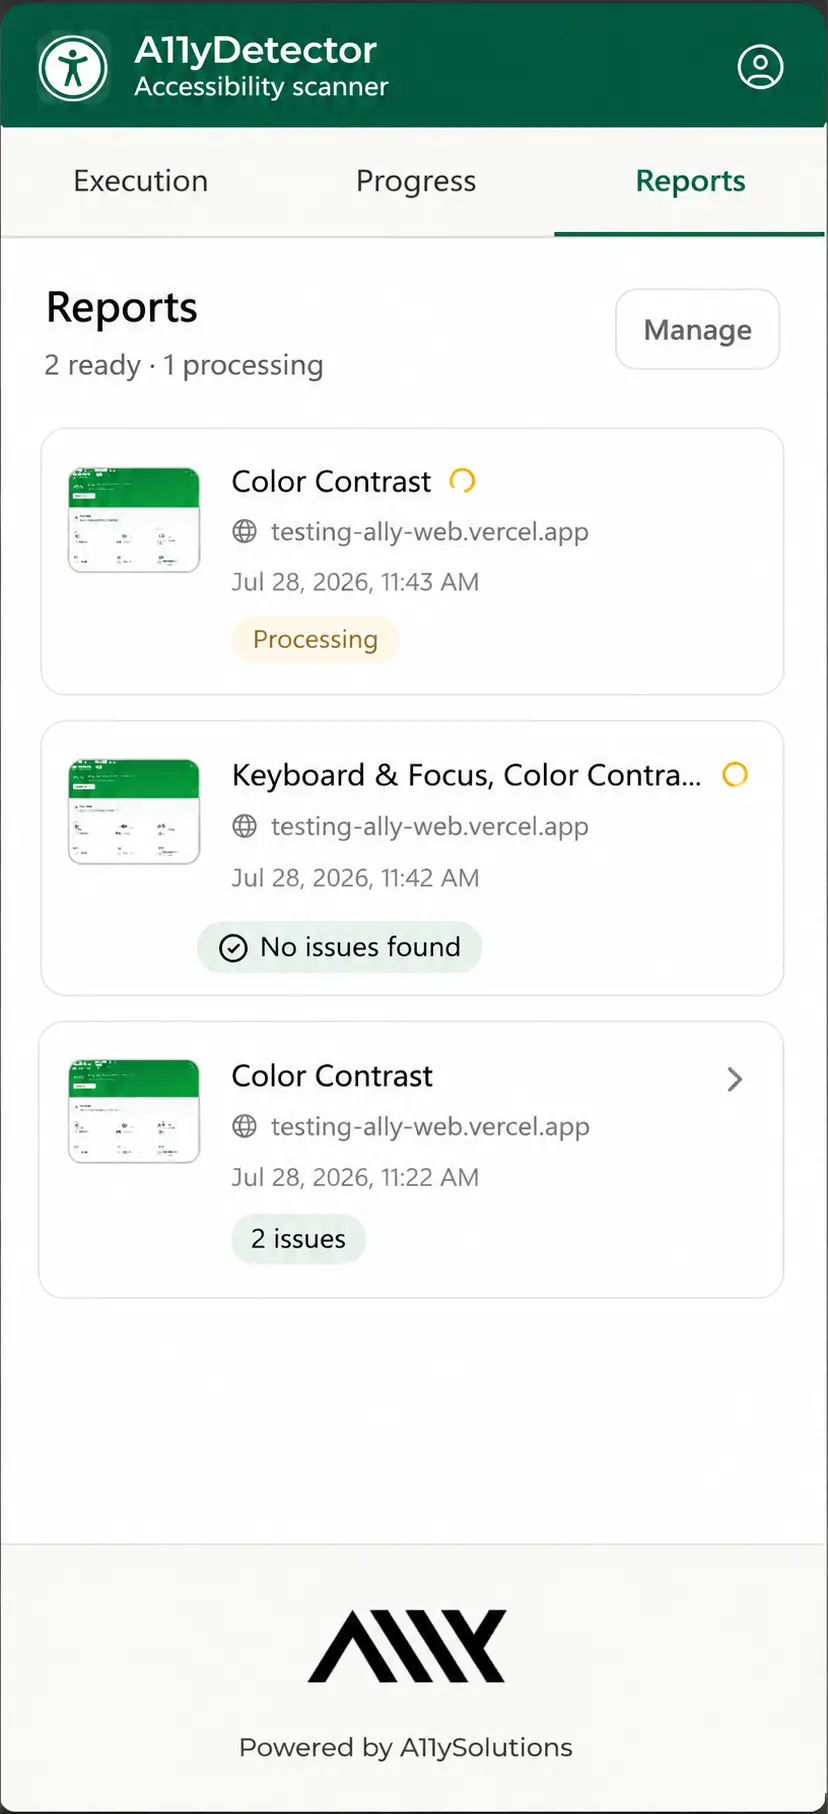
Task: Click the A11y logo in the footer
Action: pos(407,1646)
